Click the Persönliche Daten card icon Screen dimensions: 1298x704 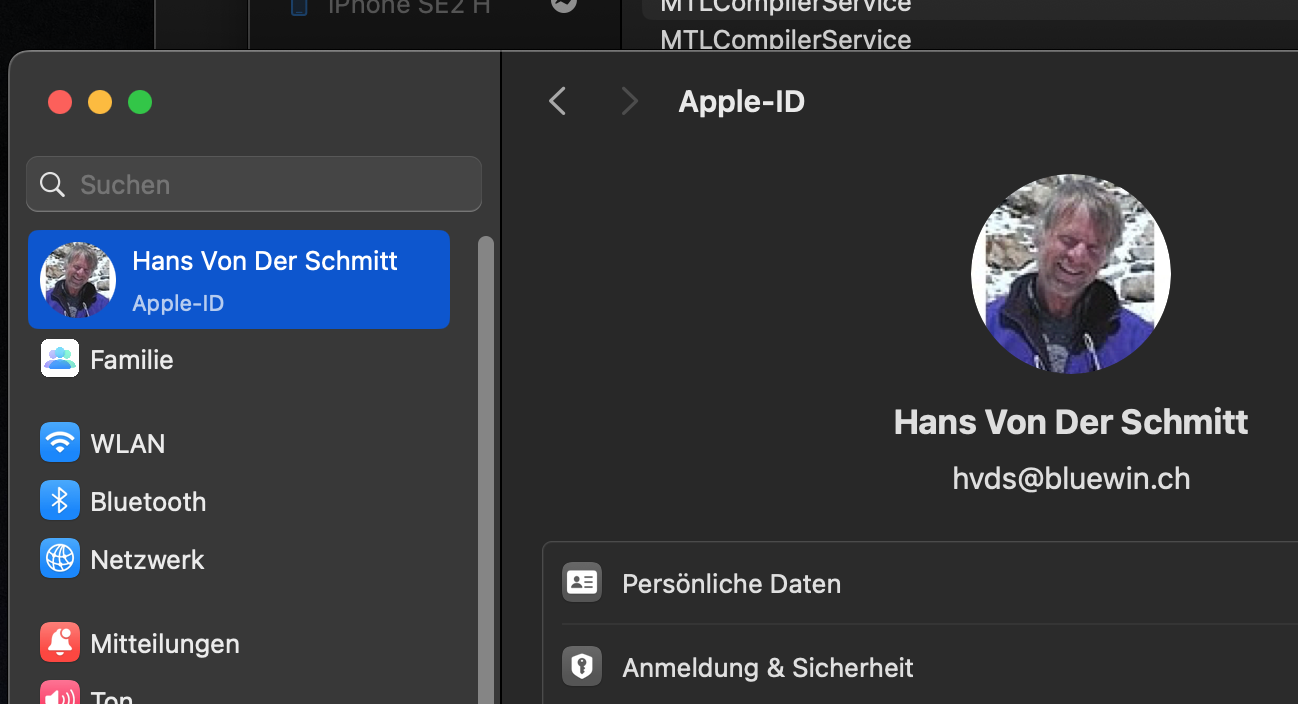click(x=582, y=583)
